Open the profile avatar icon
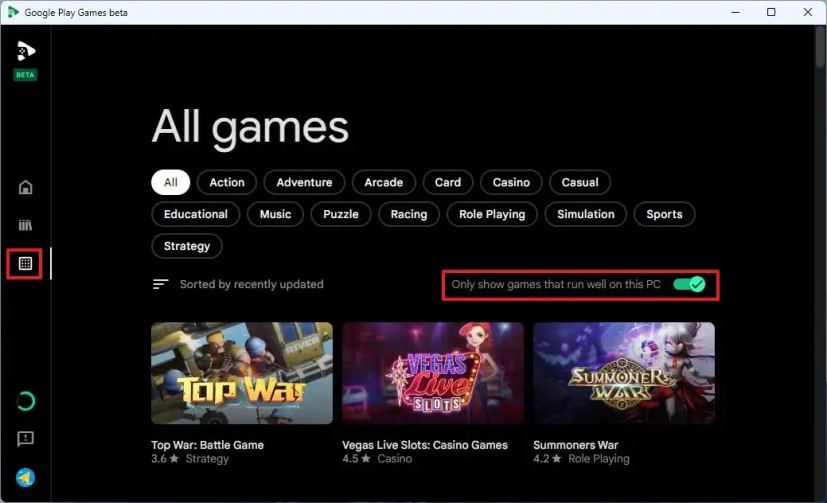Image resolution: width=827 pixels, height=503 pixels. pyautogui.click(x=25, y=478)
